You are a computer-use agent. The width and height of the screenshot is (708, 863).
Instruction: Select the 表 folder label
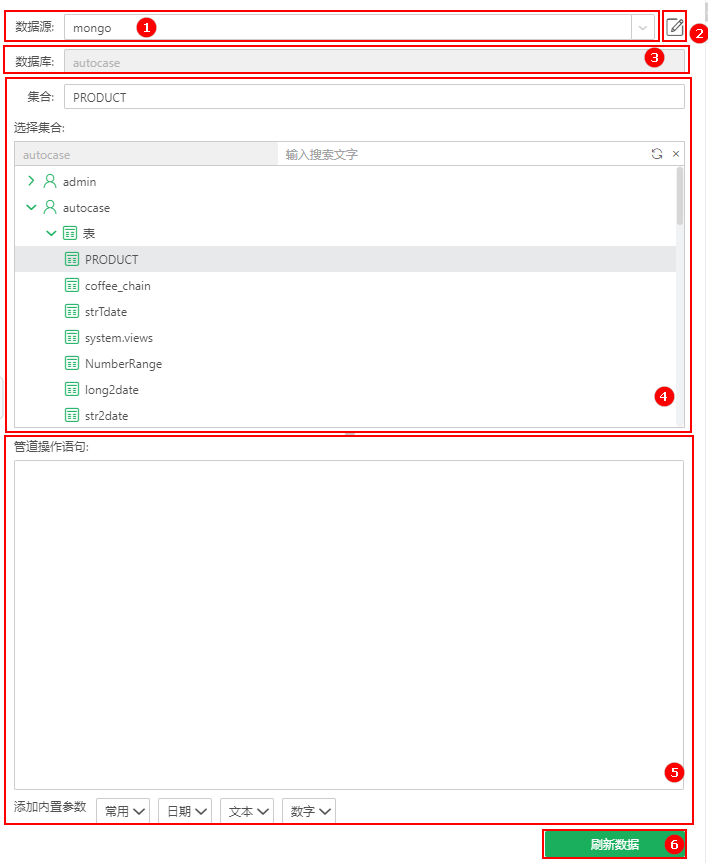click(89, 233)
